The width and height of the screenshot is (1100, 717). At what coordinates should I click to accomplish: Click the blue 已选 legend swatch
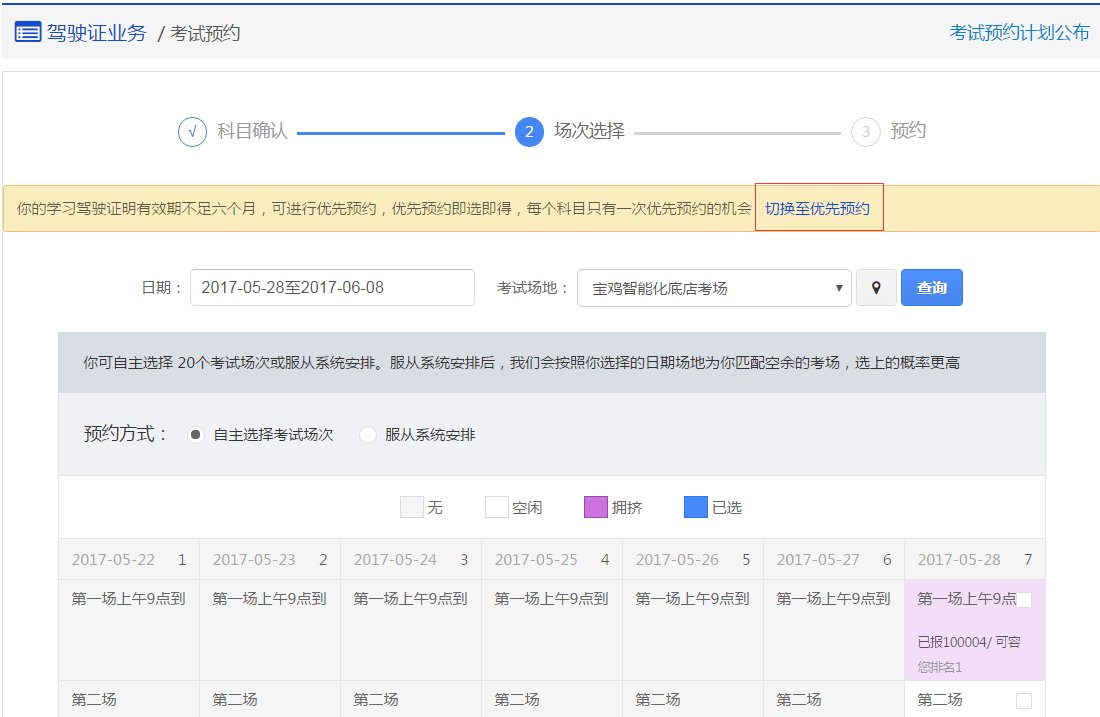pyautogui.click(x=695, y=506)
